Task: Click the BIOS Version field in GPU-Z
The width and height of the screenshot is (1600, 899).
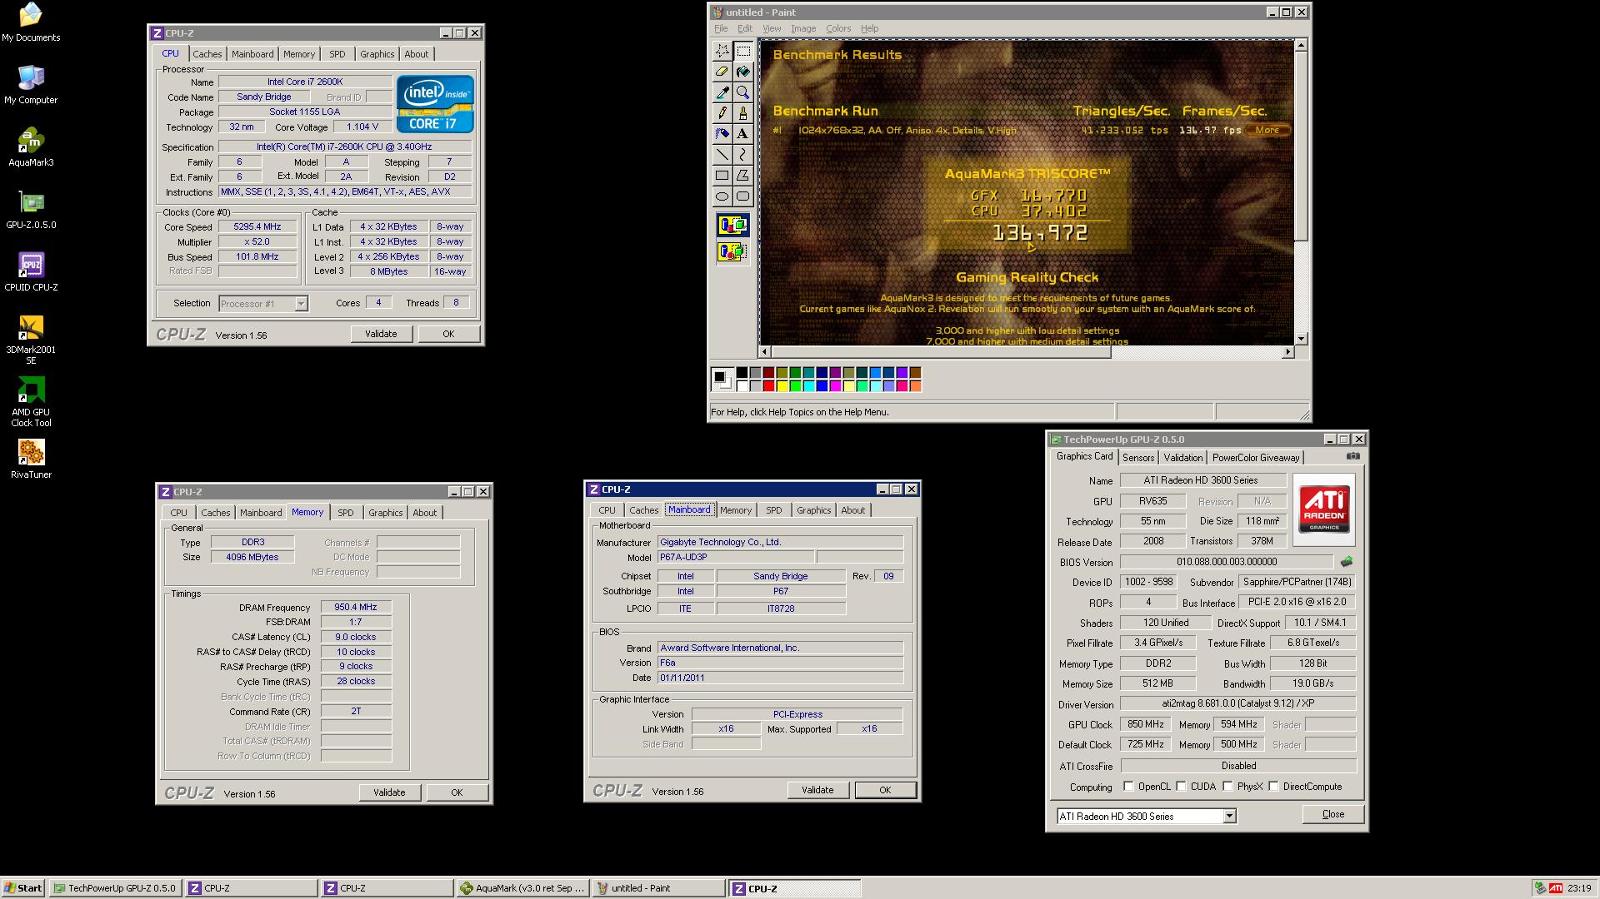Action: click(x=1226, y=562)
